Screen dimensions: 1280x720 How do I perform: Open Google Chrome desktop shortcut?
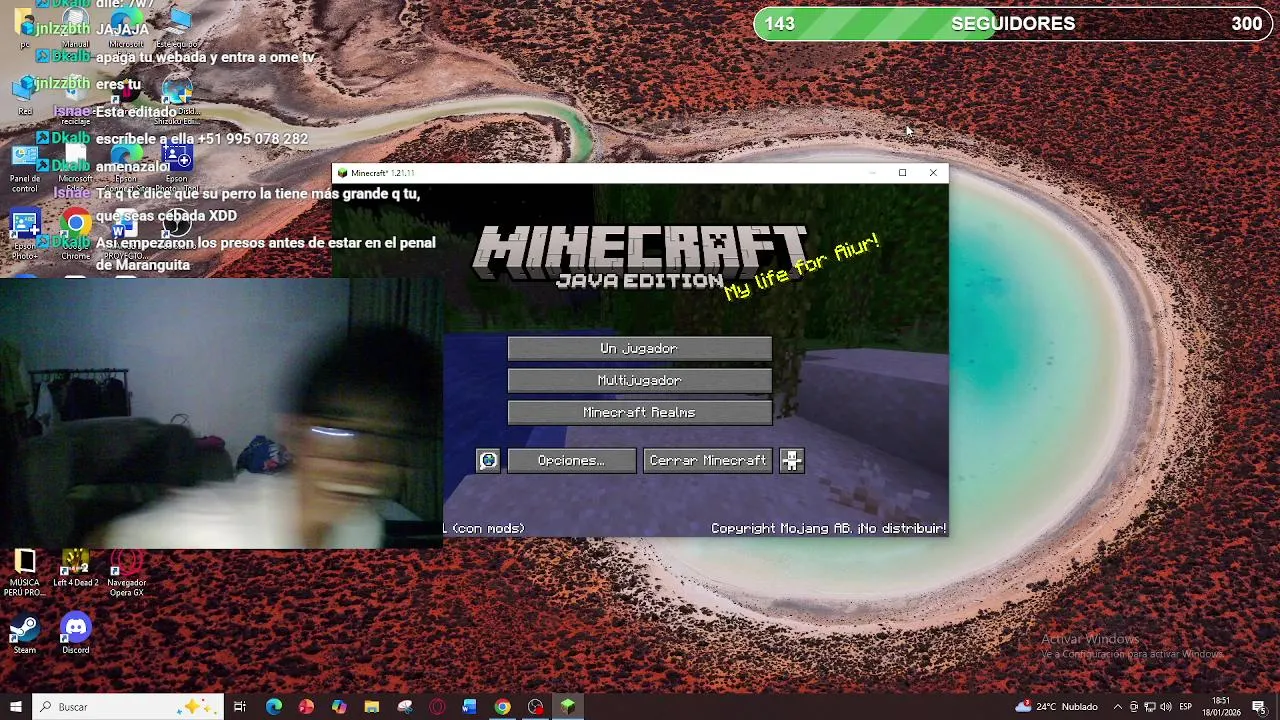click(75, 233)
